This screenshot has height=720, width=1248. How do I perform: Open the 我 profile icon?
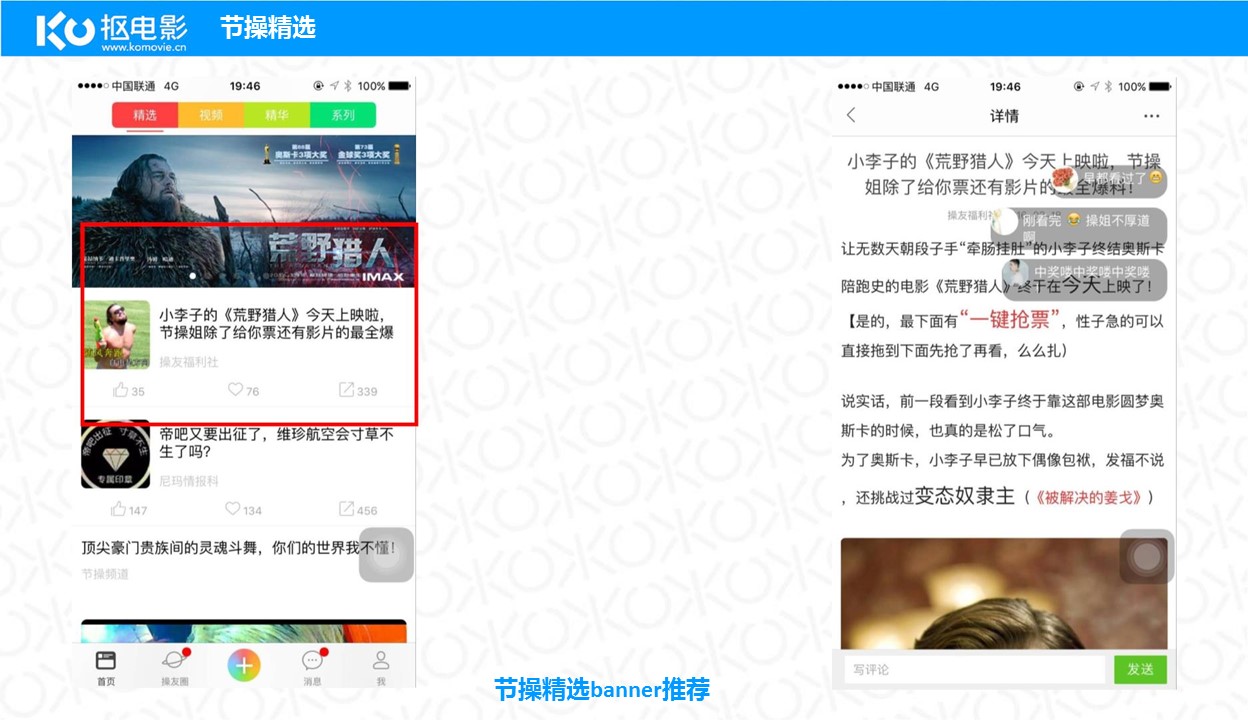point(381,667)
